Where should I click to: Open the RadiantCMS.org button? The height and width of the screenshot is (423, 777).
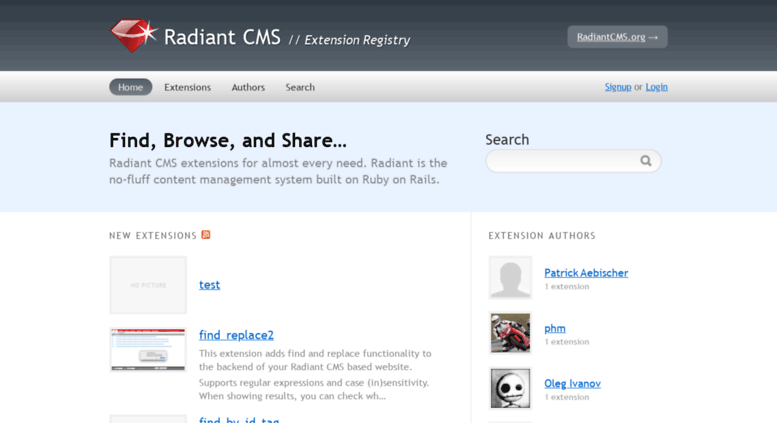tap(617, 37)
